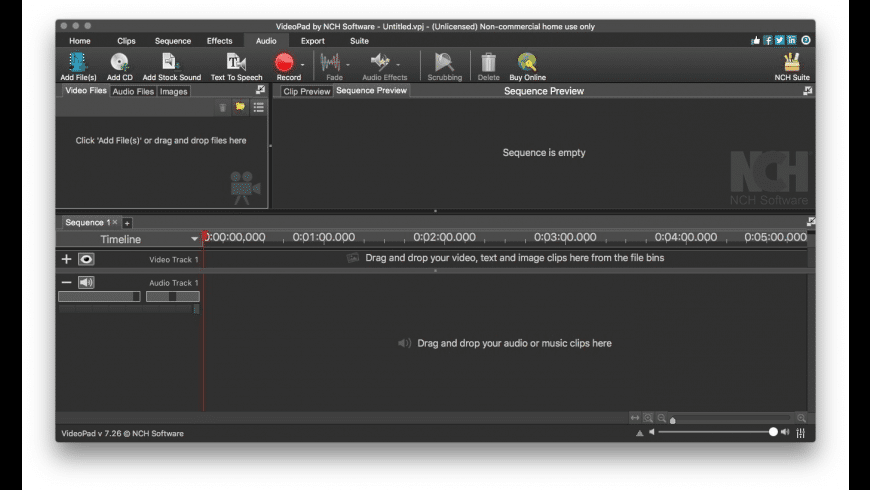Open the Timeline mode dropdown
The image size is (870, 490).
[x=194, y=239]
